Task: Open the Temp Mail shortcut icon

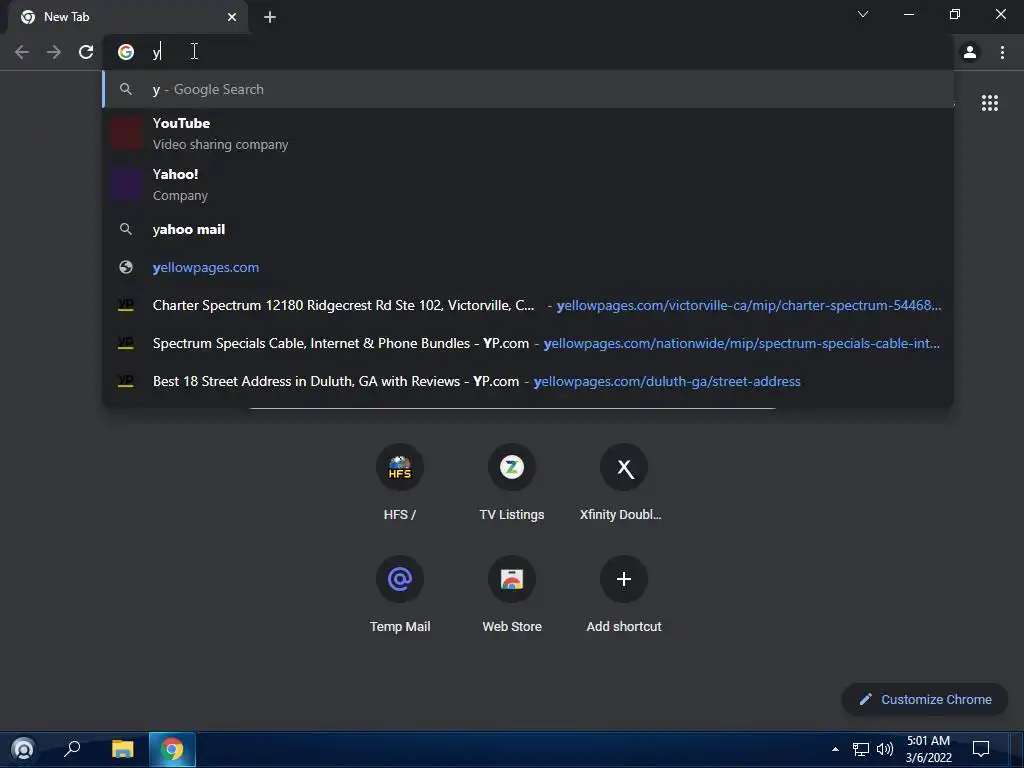Action: pos(400,579)
